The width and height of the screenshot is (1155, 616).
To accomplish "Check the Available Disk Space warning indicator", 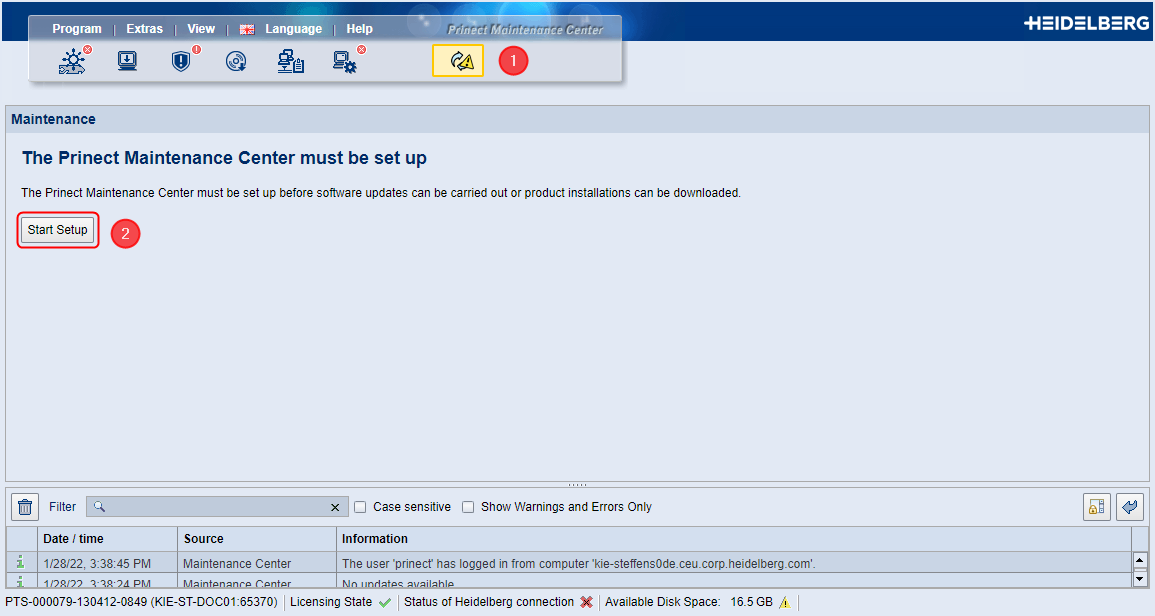I will coord(785,602).
